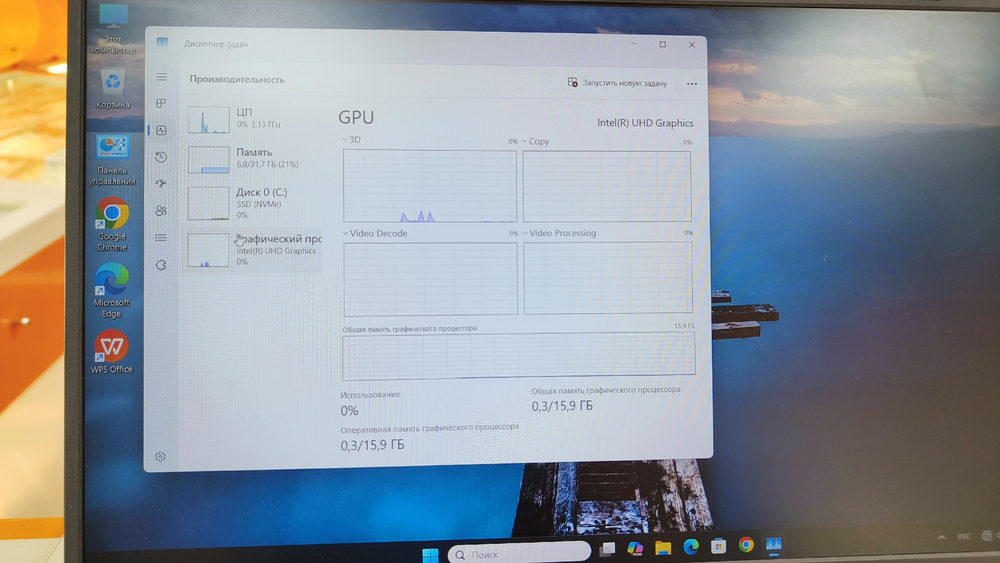Click the 'GPU' heading text
The width and height of the screenshot is (1000, 563).
(356, 117)
